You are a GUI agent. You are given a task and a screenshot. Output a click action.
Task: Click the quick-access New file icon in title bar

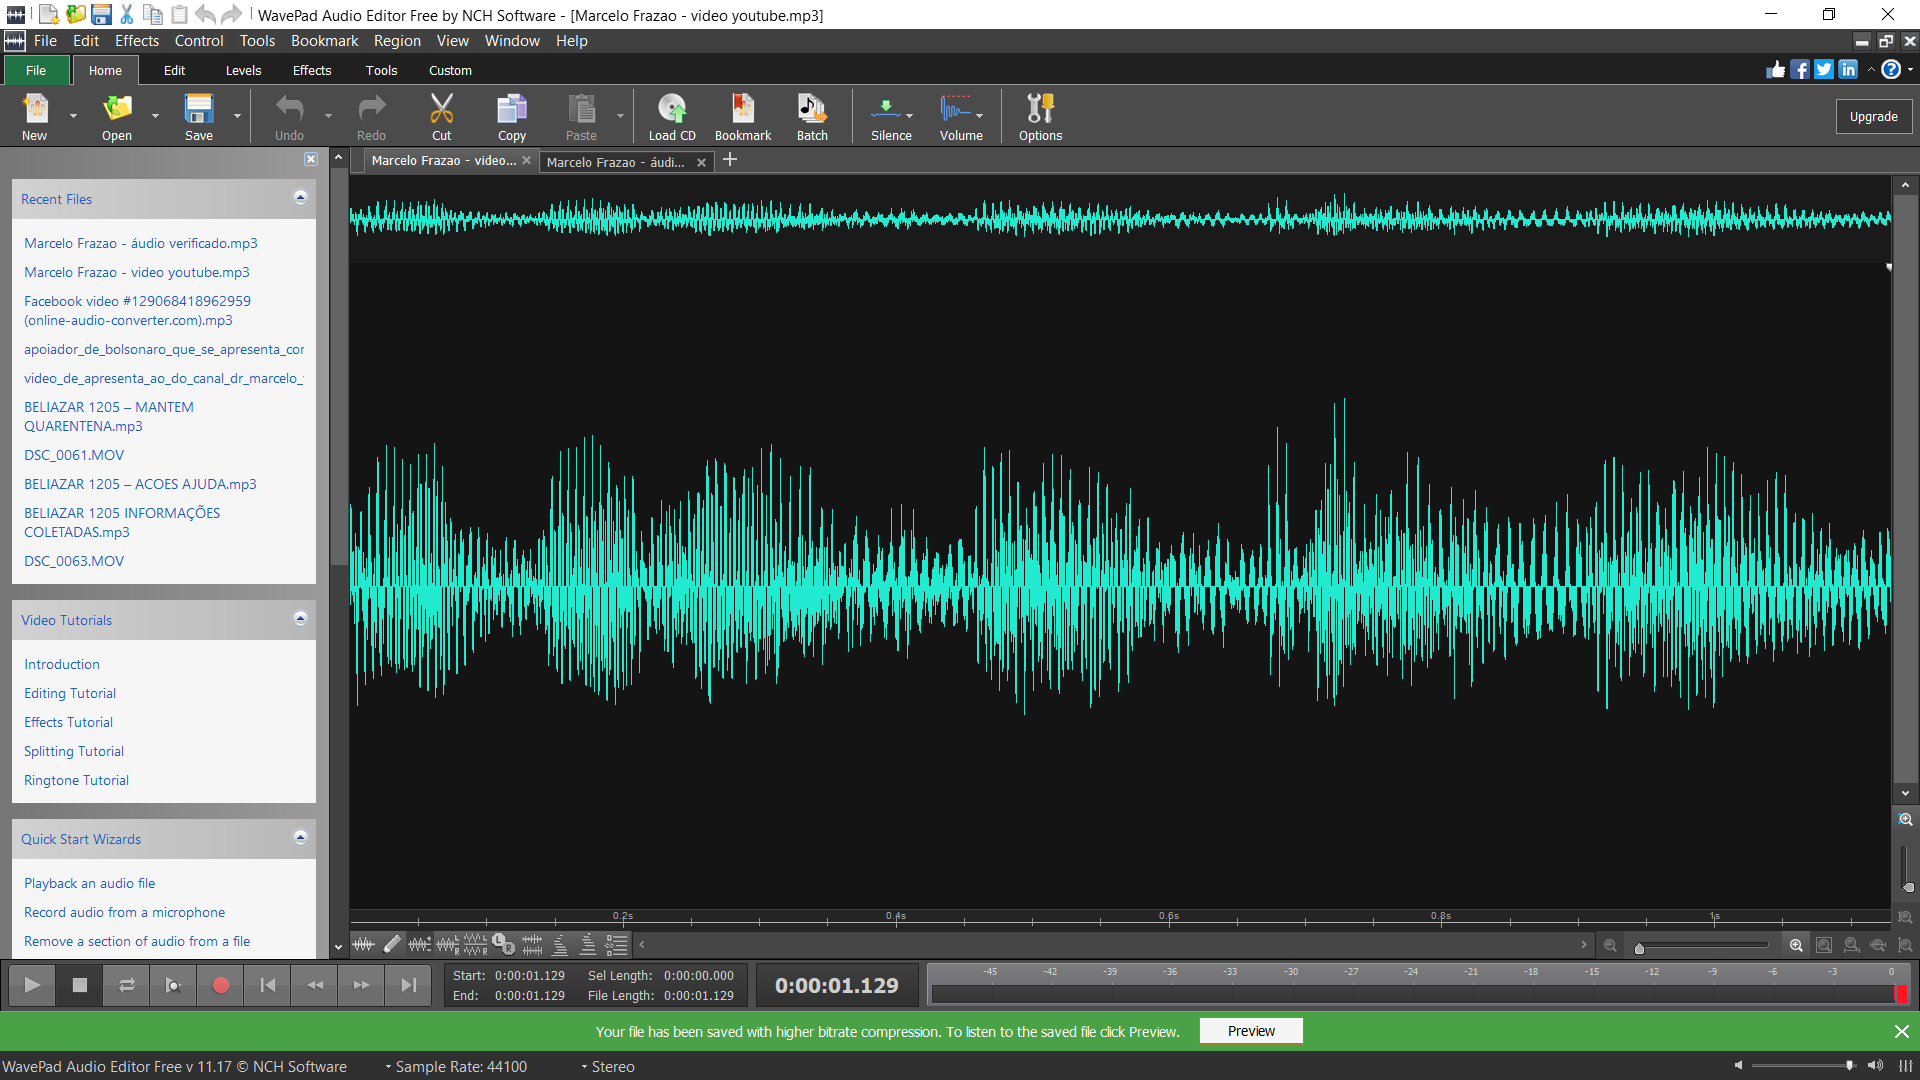[49, 14]
